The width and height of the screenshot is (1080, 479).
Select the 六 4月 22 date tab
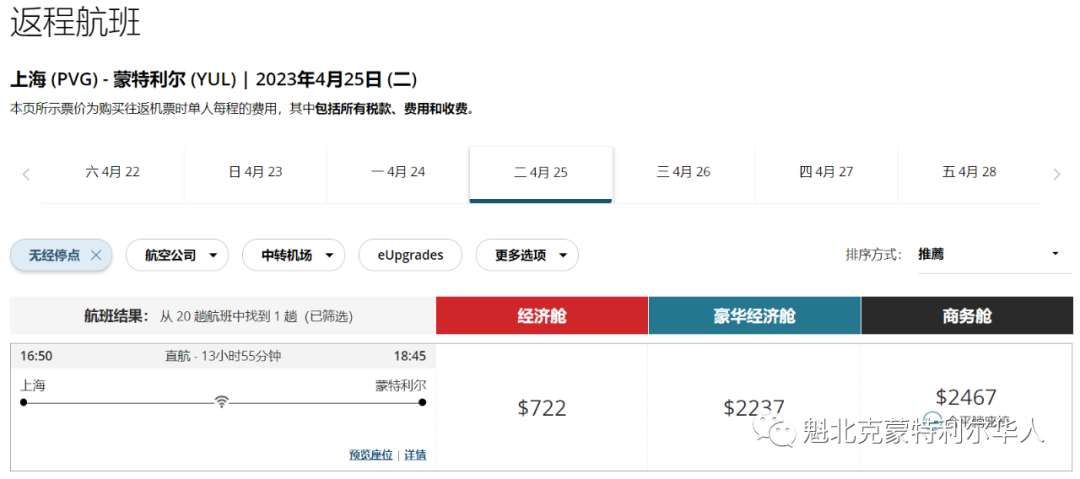pyautogui.click(x=113, y=172)
